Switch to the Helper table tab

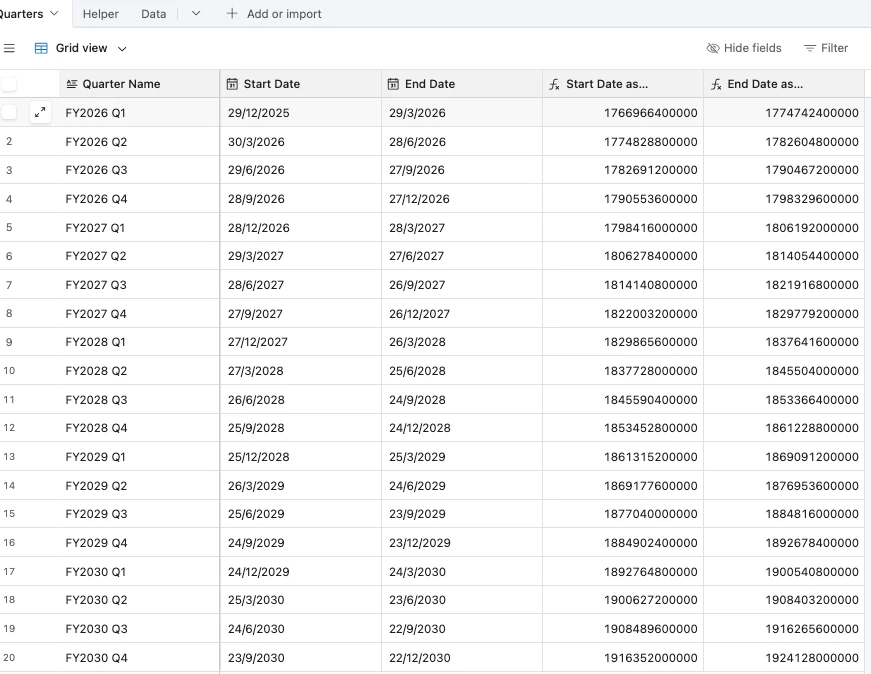pyautogui.click(x=101, y=14)
